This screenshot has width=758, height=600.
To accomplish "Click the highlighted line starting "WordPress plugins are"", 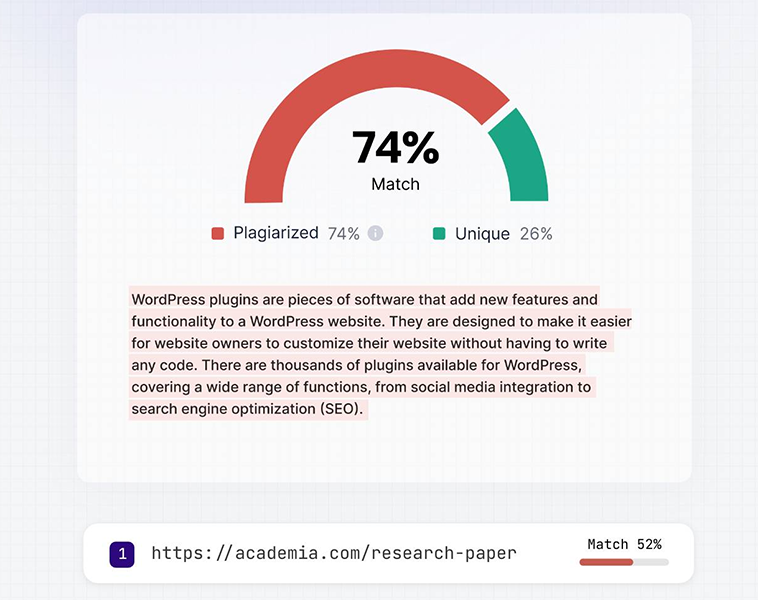I will (364, 299).
